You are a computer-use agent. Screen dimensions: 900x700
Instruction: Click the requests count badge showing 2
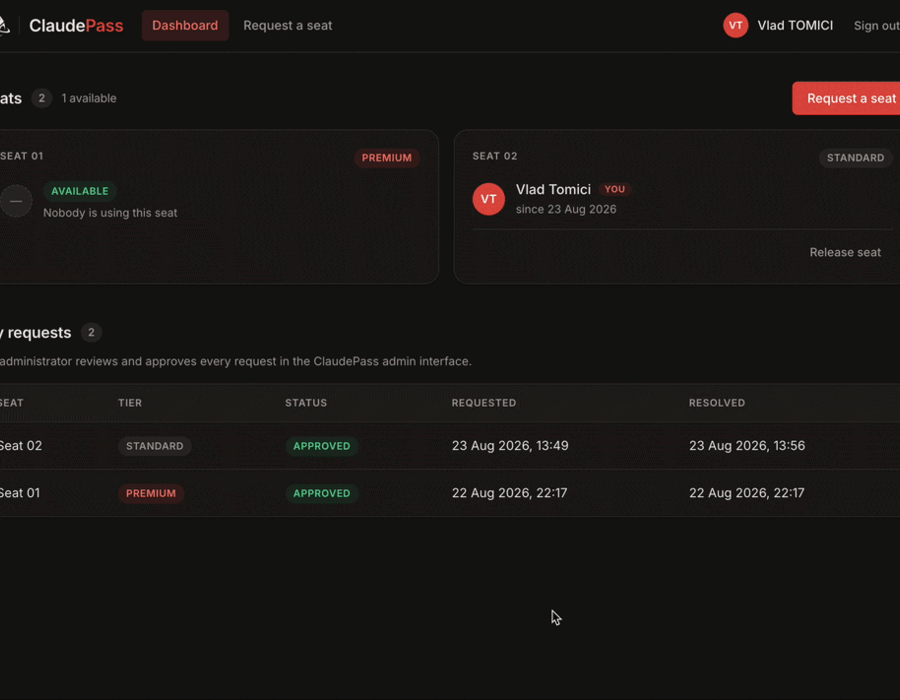[x=91, y=332]
